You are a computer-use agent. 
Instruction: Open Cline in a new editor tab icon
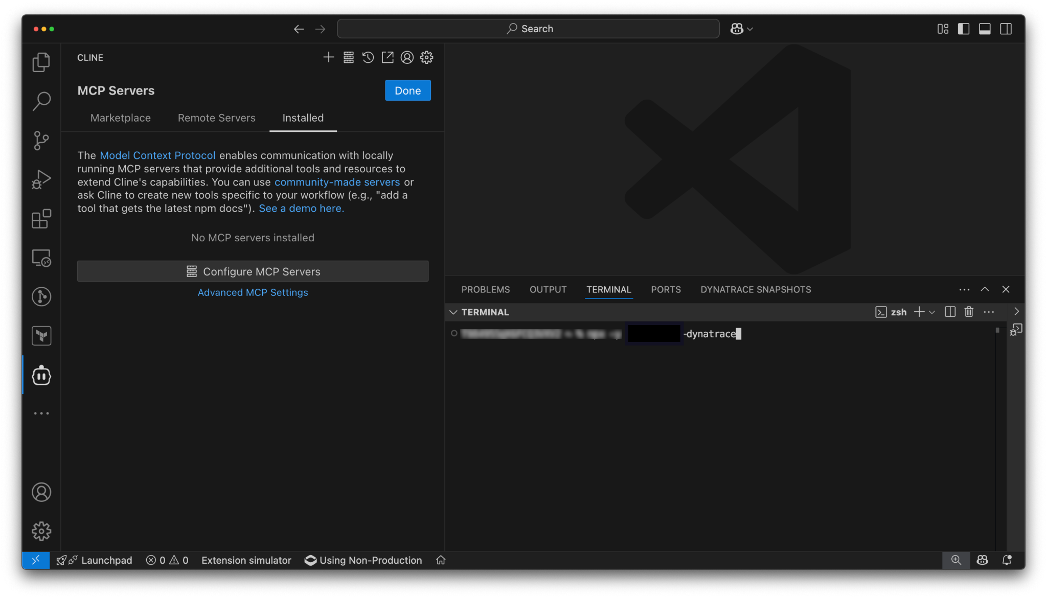387,57
